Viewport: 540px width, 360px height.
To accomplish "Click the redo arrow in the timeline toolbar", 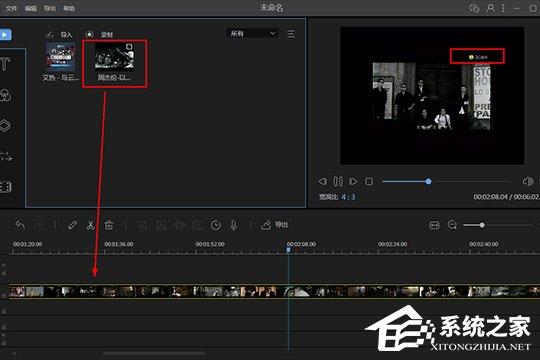I will click(38, 225).
